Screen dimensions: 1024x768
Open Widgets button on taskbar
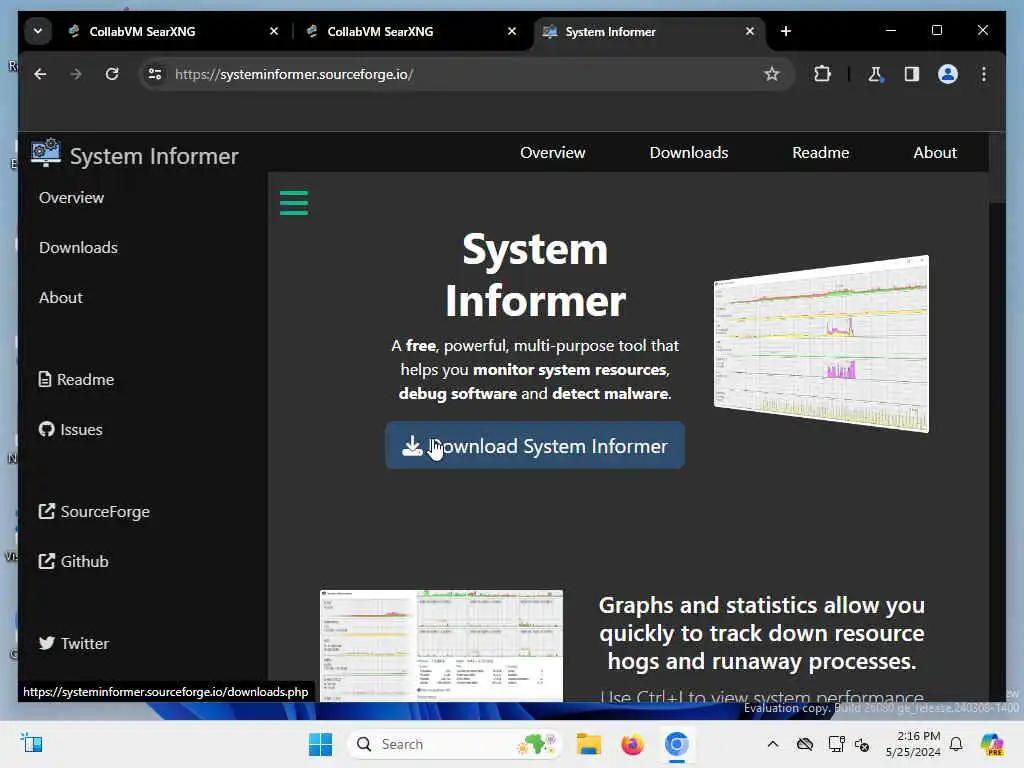click(x=31, y=744)
